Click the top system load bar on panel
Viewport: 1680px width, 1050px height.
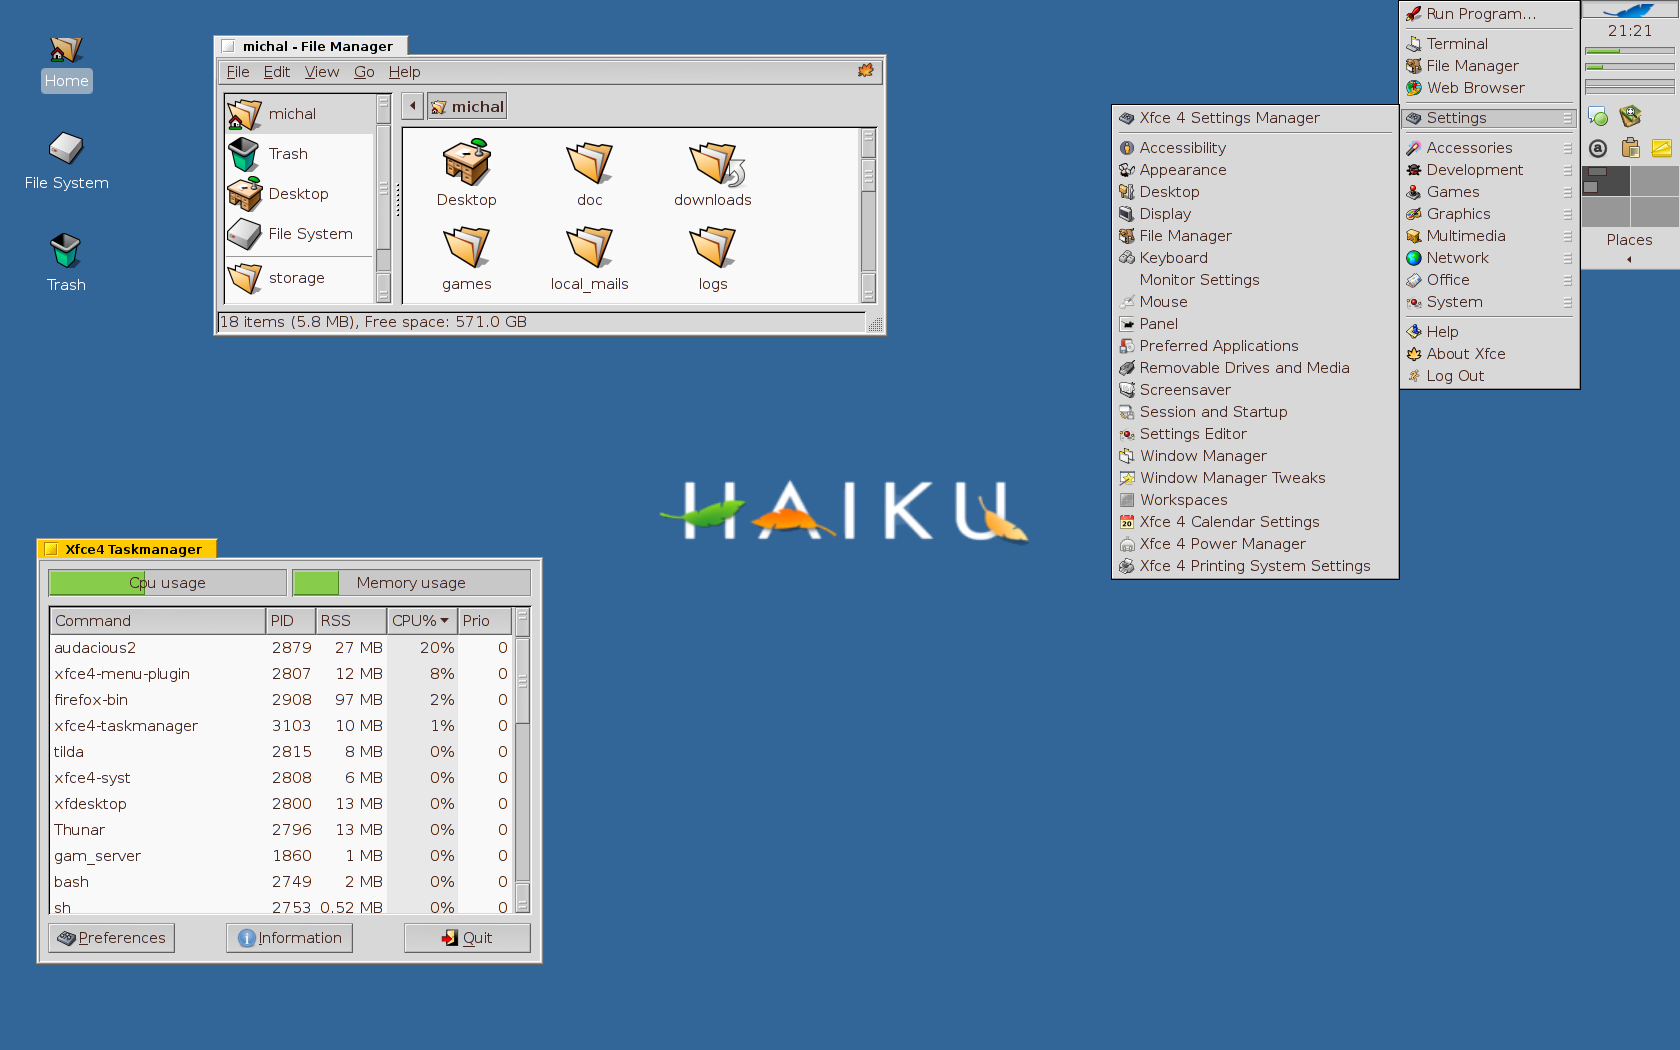pyautogui.click(x=1630, y=50)
